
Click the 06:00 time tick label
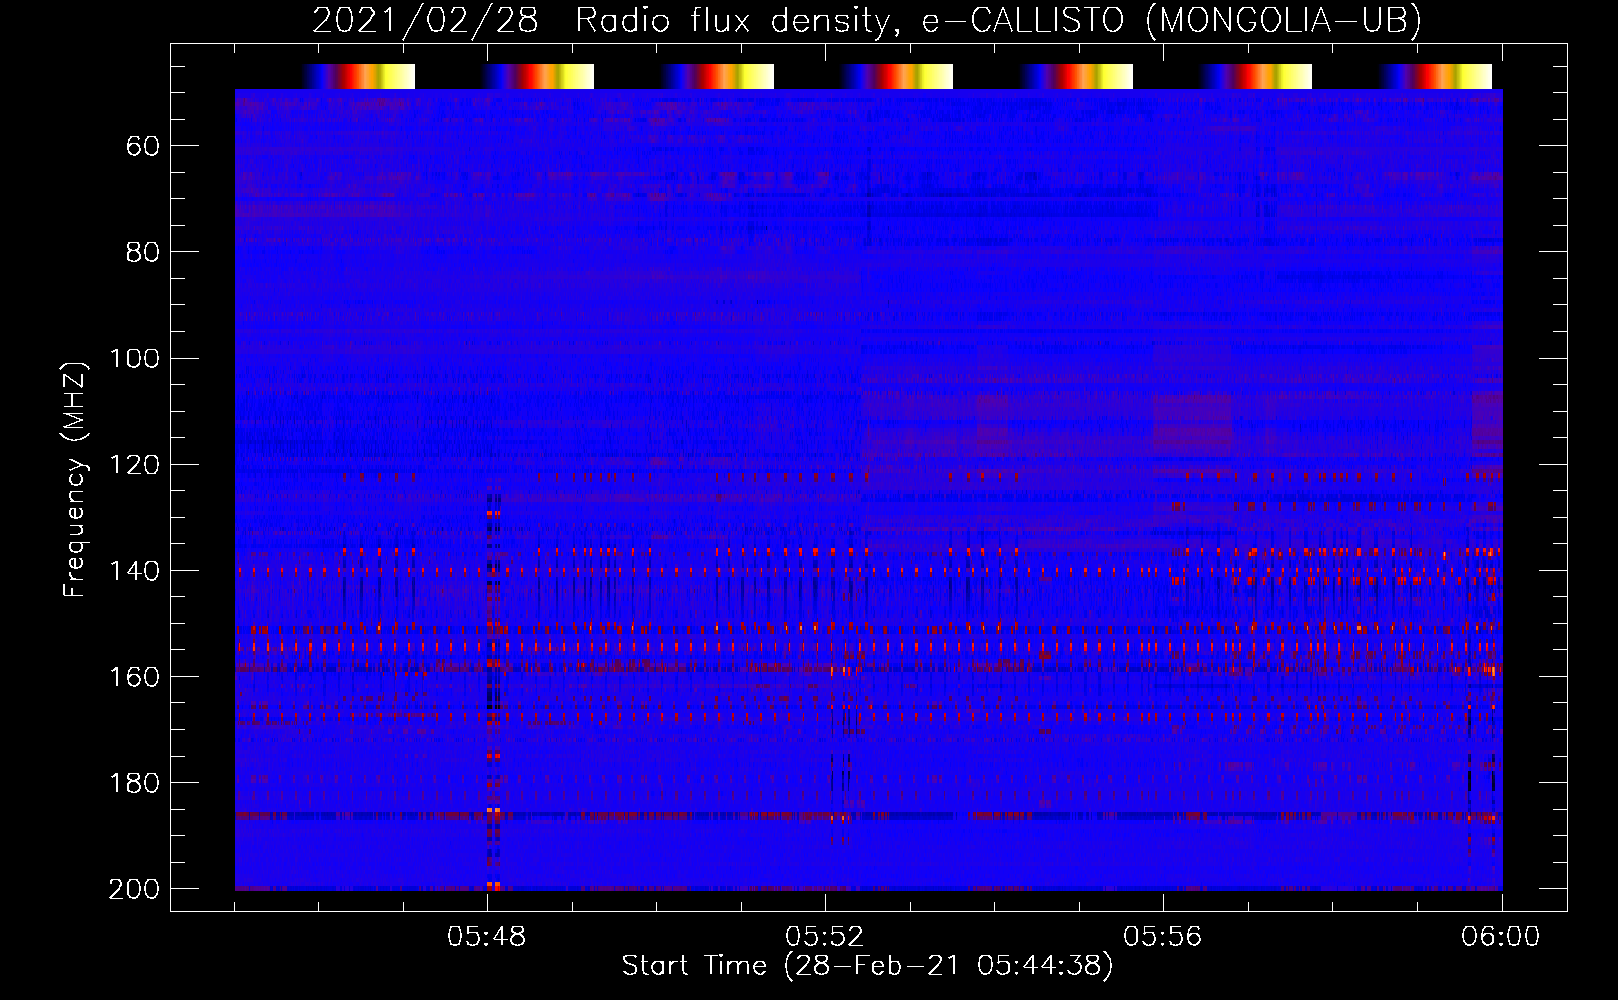tap(1501, 937)
